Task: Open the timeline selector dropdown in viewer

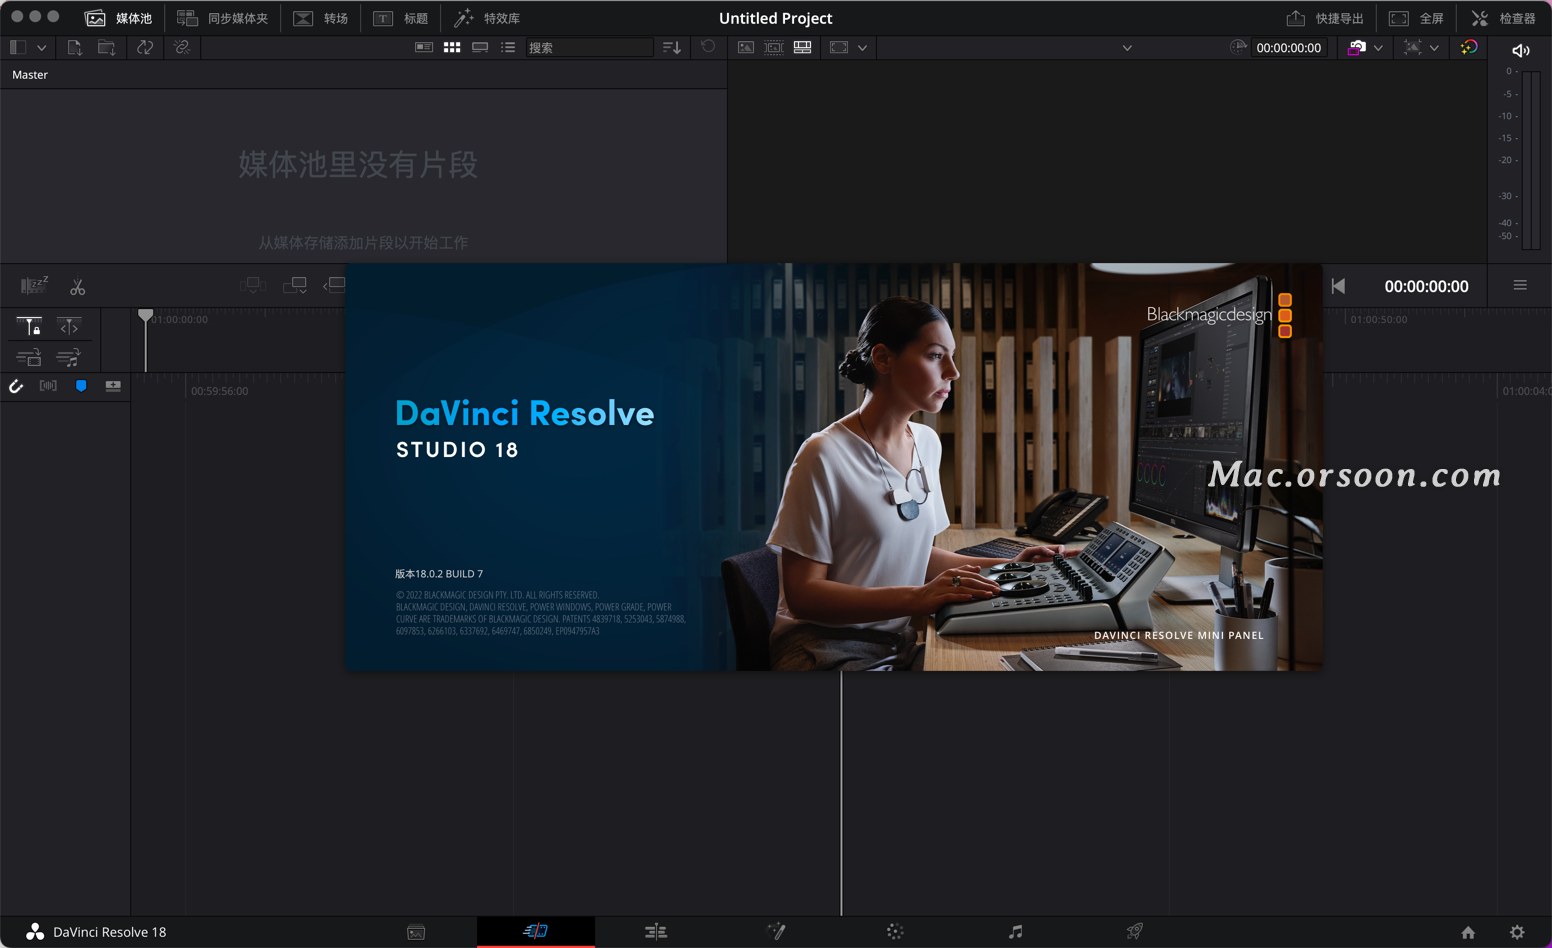Action: click(x=1127, y=48)
